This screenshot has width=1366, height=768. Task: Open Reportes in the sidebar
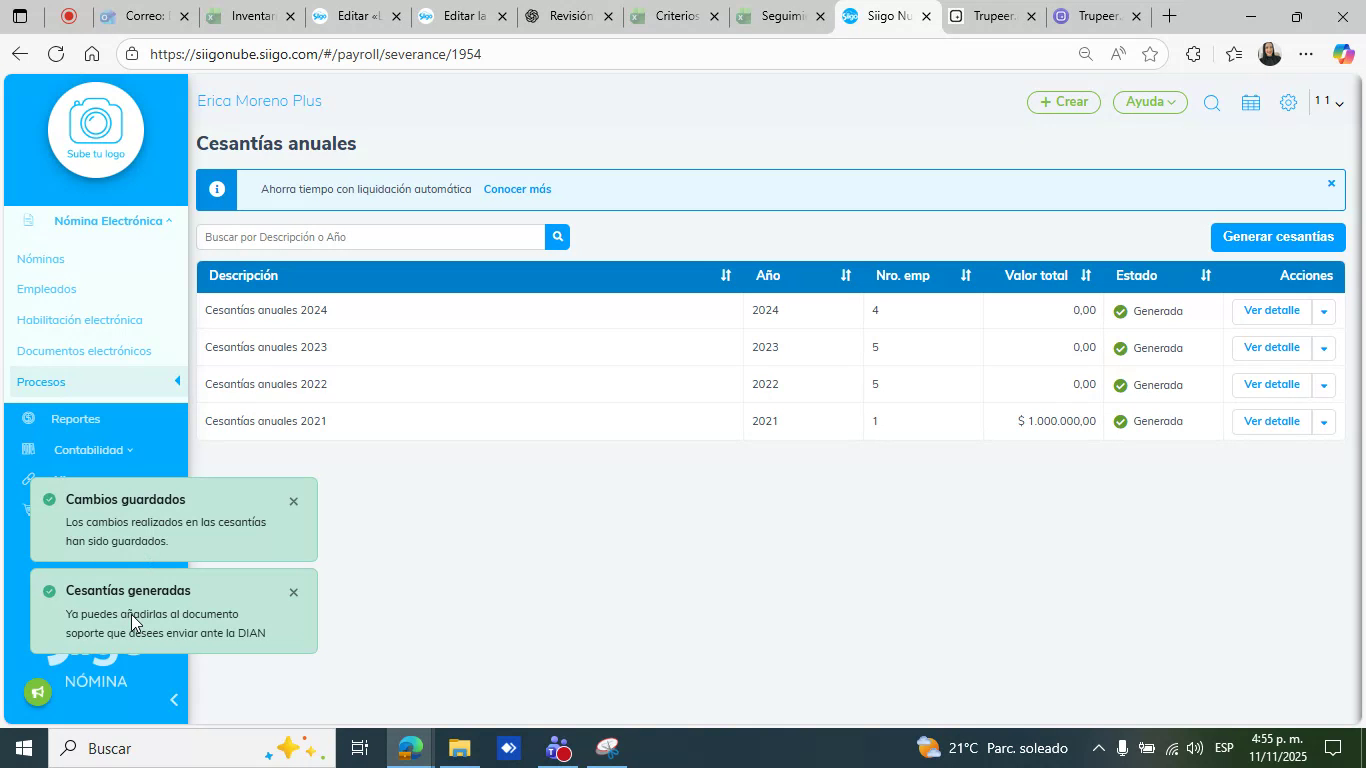pos(75,419)
